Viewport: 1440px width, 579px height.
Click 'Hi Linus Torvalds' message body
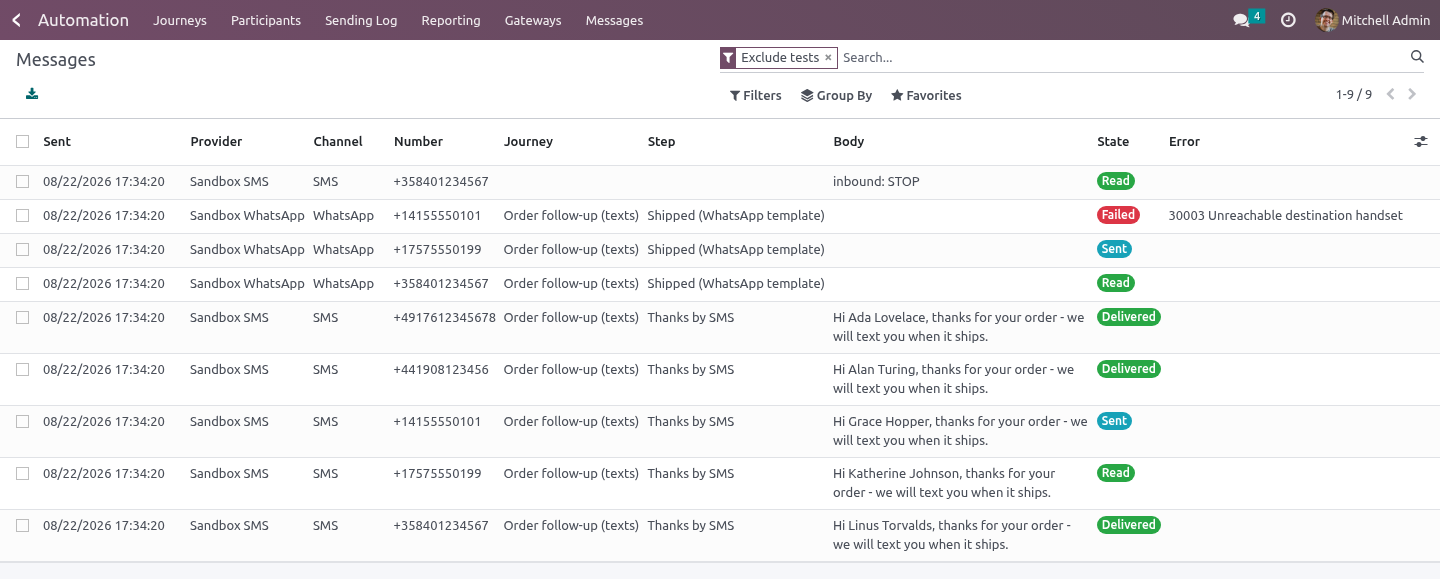[951, 535]
